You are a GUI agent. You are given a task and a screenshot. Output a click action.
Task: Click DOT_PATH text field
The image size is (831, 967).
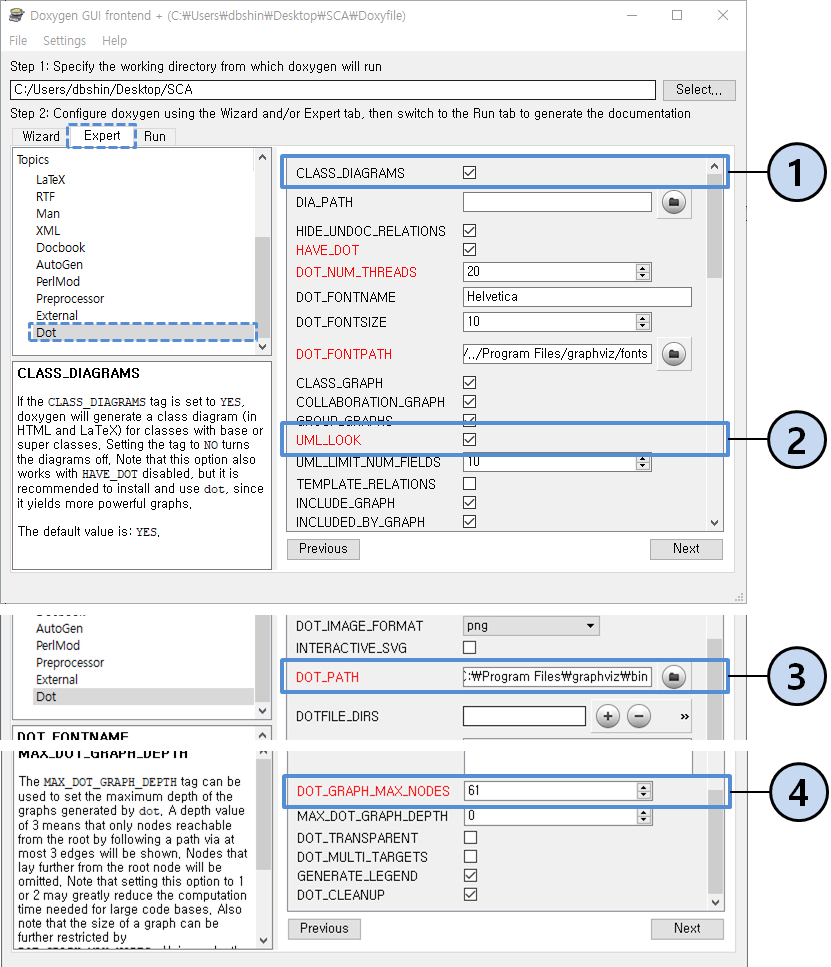click(x=557, y=677)
